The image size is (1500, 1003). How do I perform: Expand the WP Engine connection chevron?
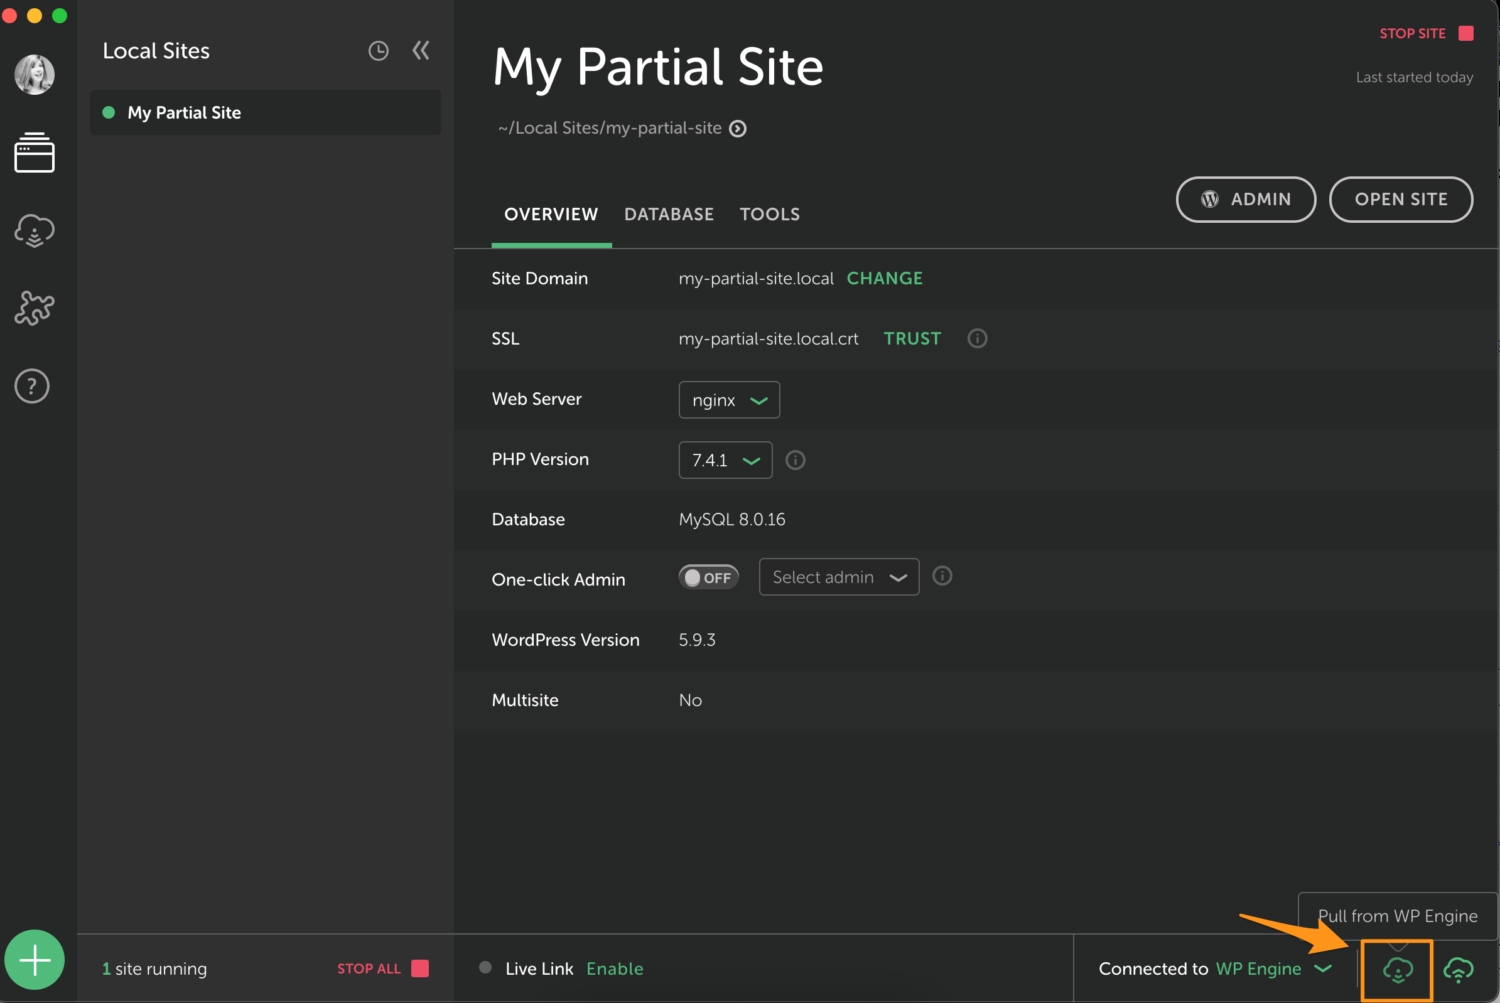tap(1323, 969)
